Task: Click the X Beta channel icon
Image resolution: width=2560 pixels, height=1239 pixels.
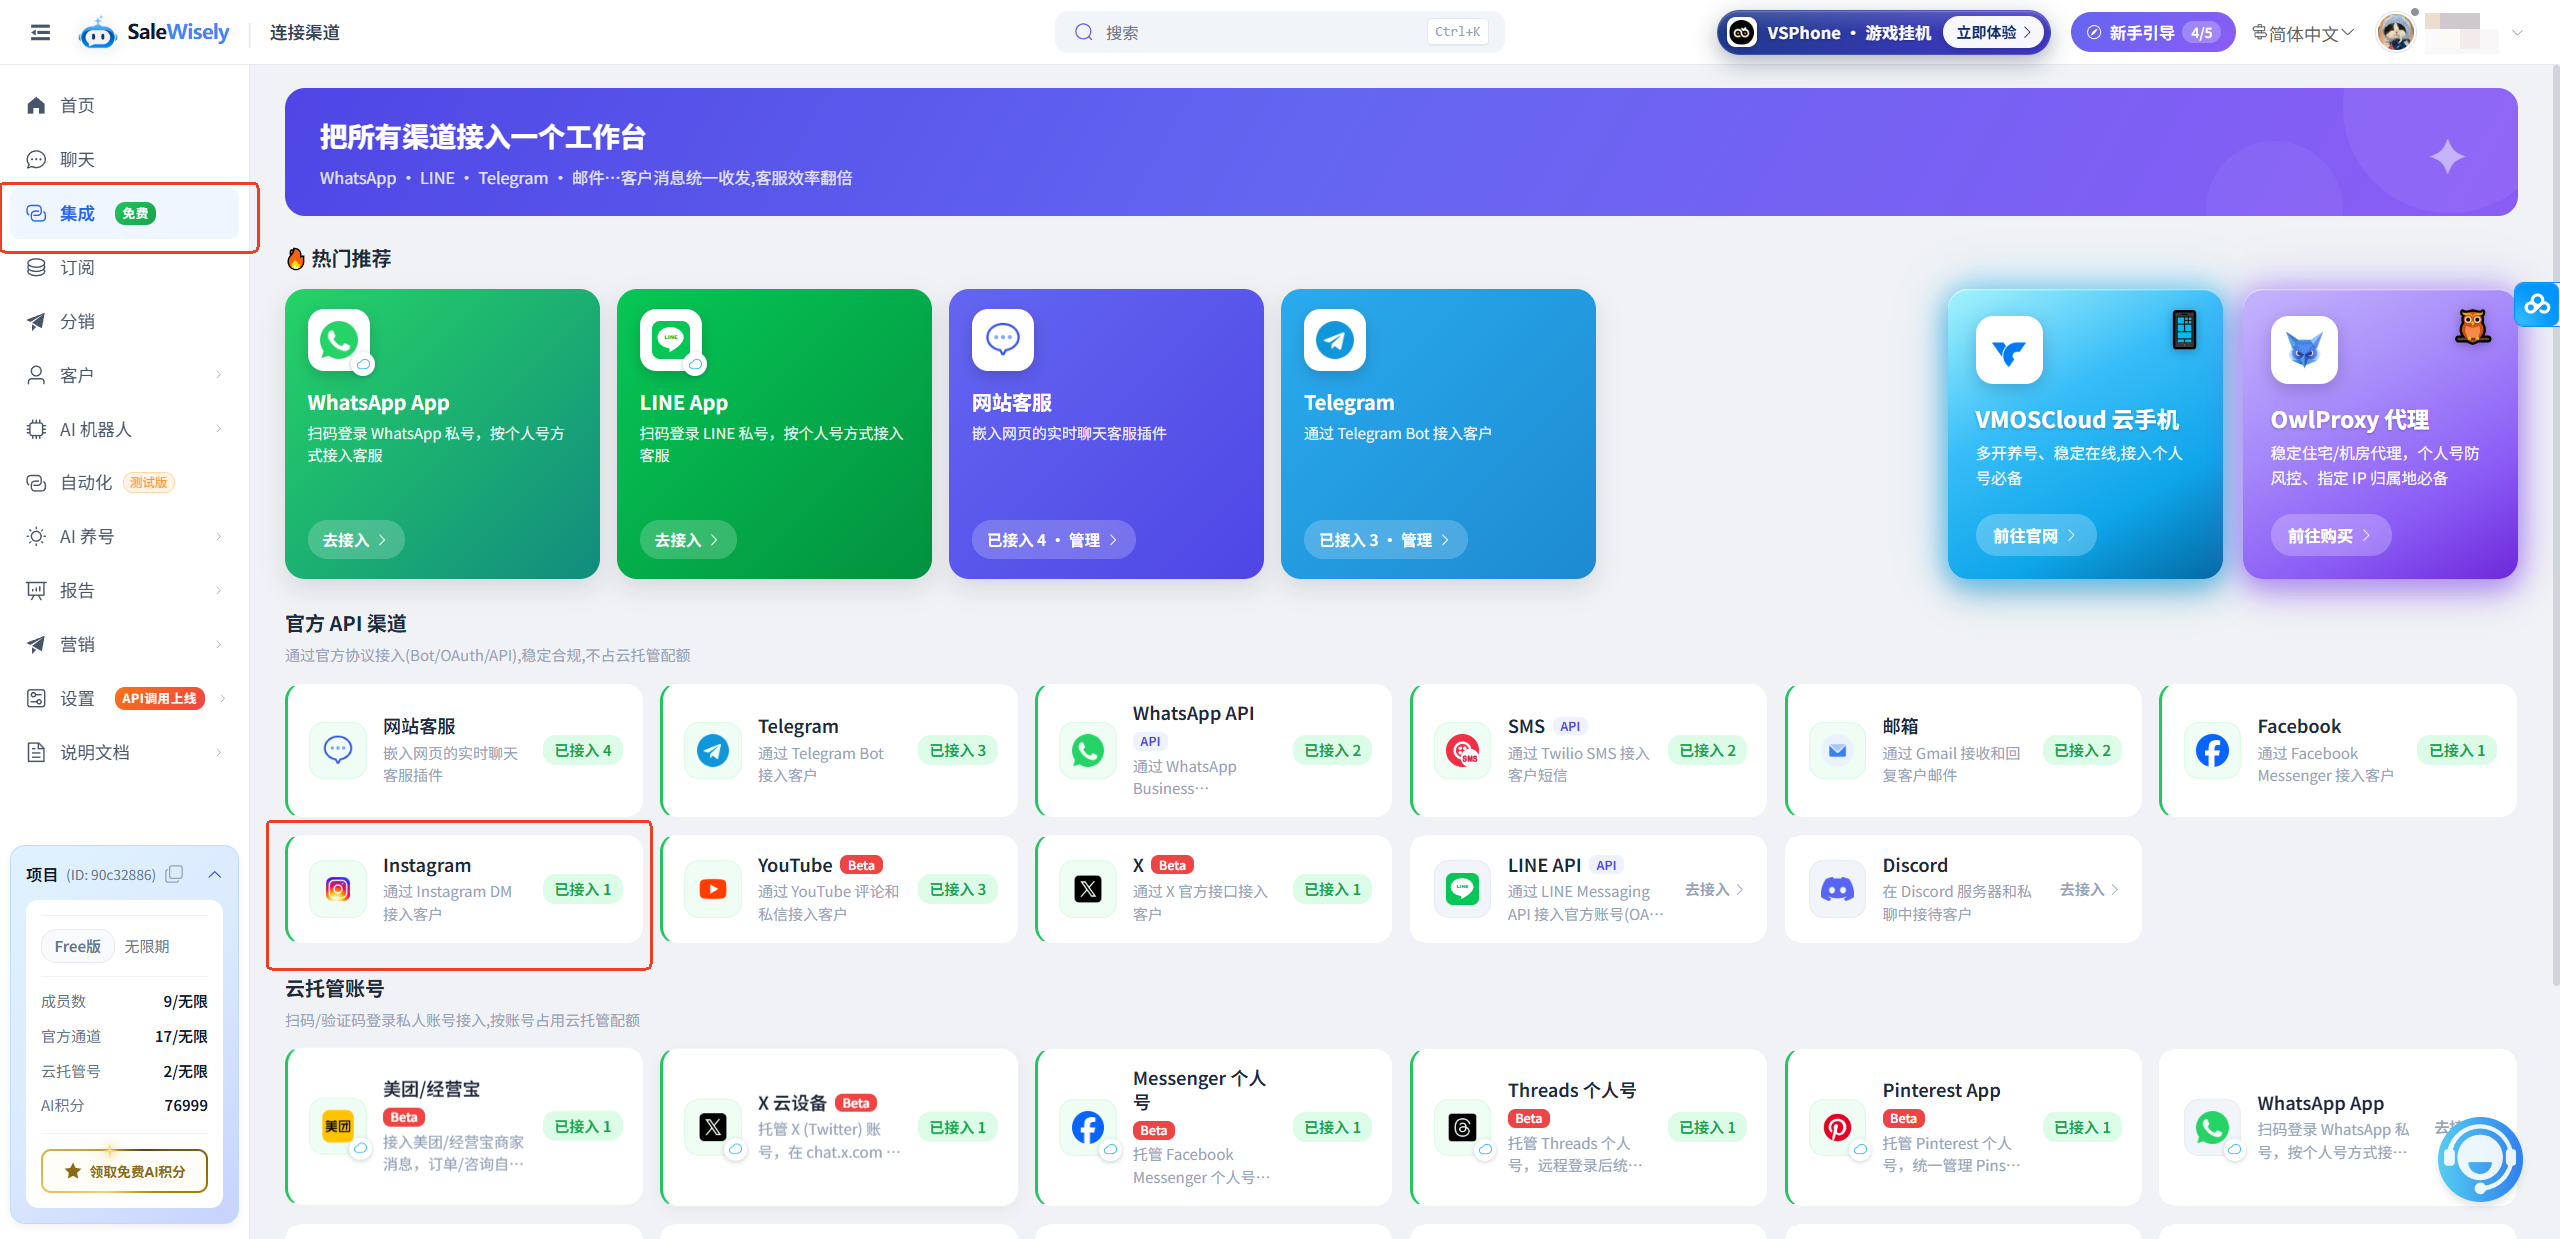Action: coord(1088,889)
